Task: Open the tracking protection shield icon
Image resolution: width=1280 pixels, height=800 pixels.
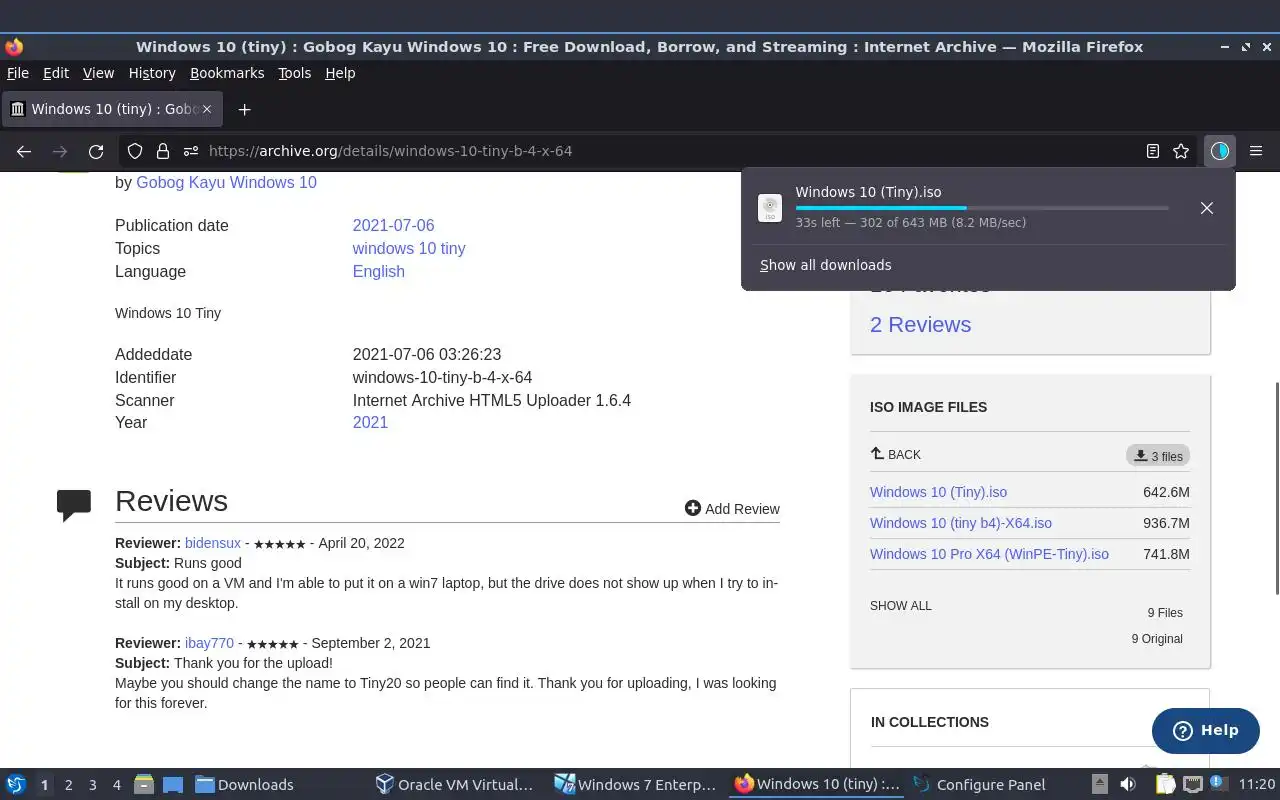Action: (135, 151)
